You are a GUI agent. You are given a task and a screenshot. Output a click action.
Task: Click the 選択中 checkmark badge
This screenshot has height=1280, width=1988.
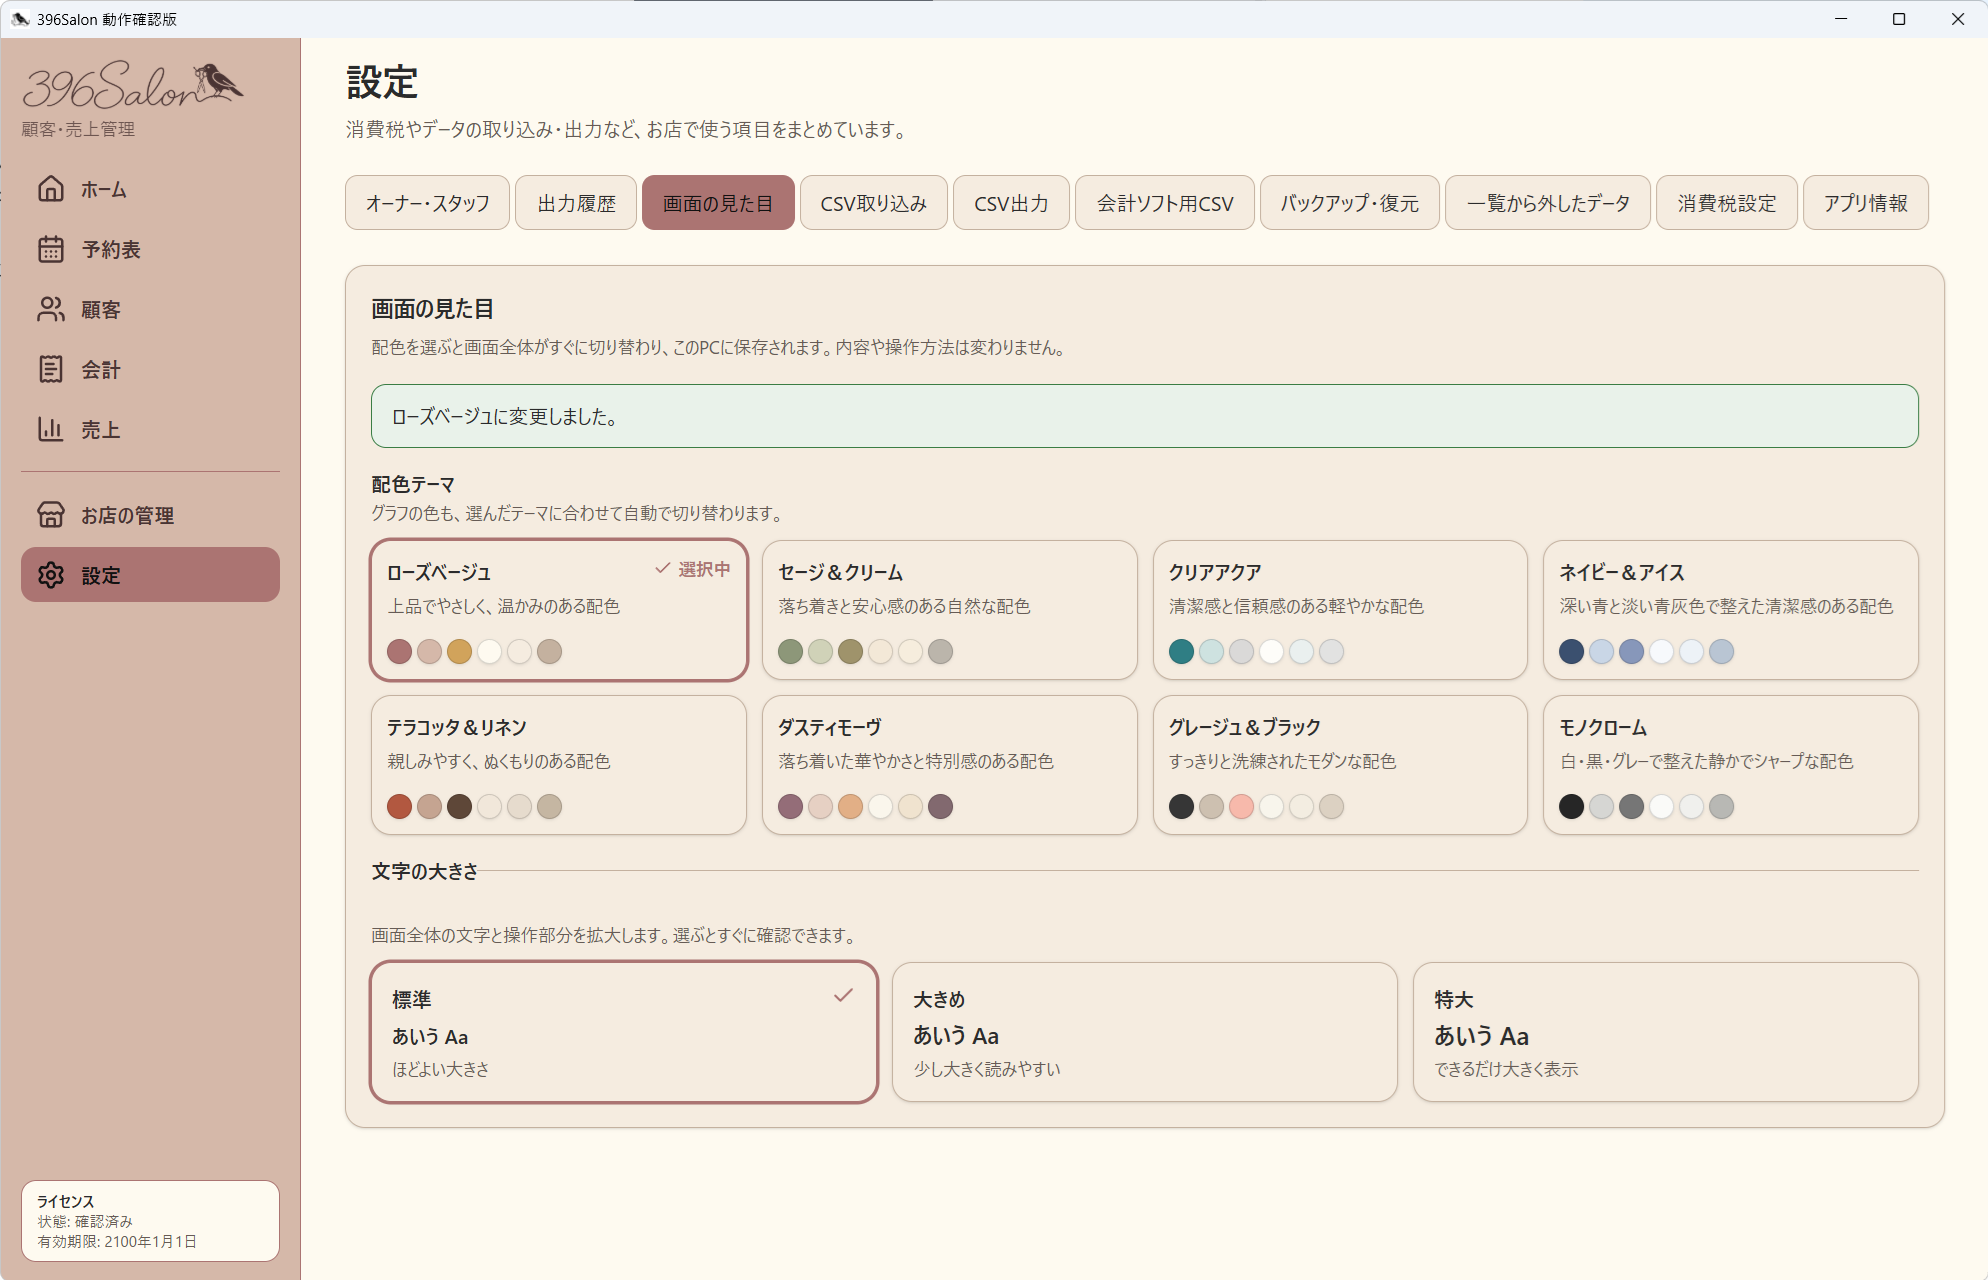pos(692,569)
